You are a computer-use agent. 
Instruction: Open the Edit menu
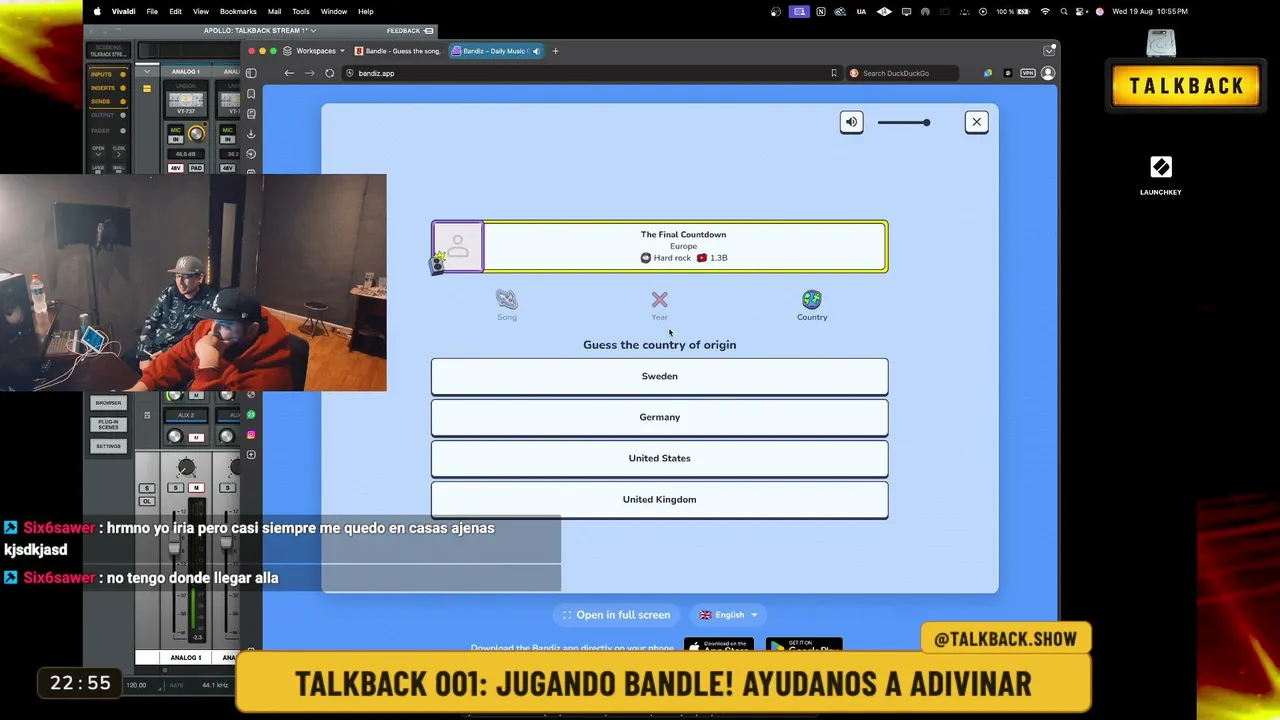click(175, 11)
